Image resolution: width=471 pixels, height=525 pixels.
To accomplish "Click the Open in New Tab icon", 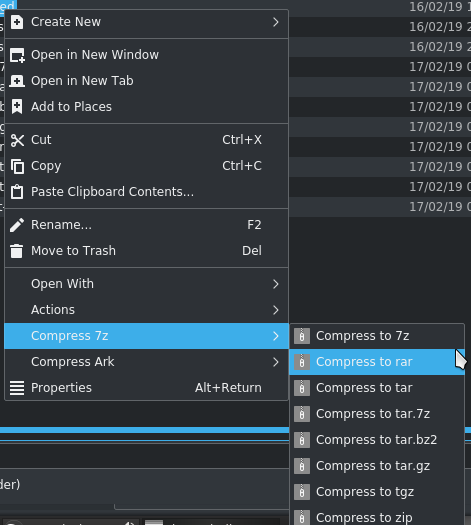I will coord(17,81).
